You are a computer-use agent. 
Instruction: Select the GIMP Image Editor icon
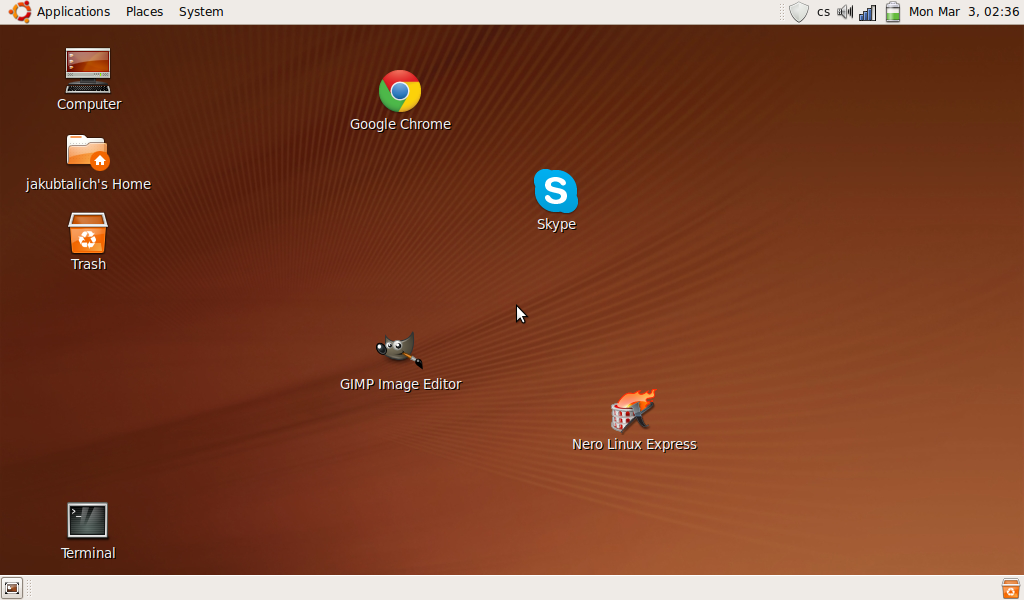coord(400,351)
